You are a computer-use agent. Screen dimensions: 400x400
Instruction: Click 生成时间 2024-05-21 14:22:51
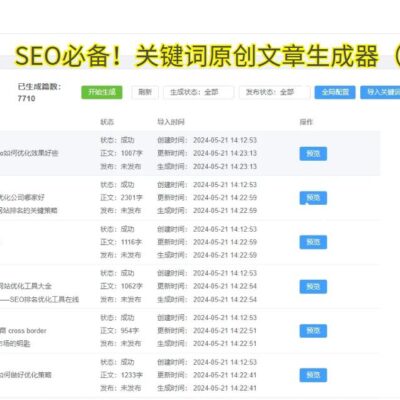[x=207, y=343]
